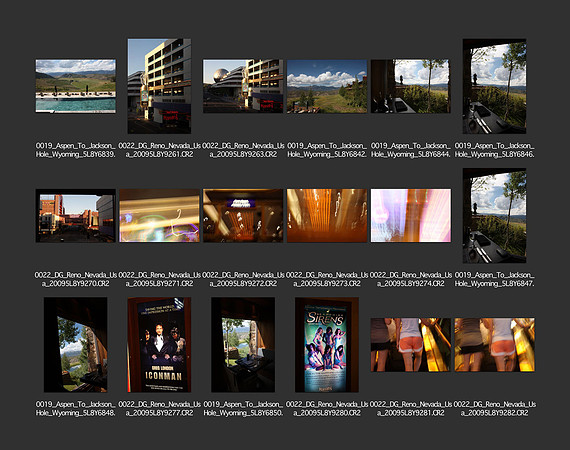Select filename label a_20095L8Y9272.CR2
Viewport: 570px width, 450px height.
243,284
